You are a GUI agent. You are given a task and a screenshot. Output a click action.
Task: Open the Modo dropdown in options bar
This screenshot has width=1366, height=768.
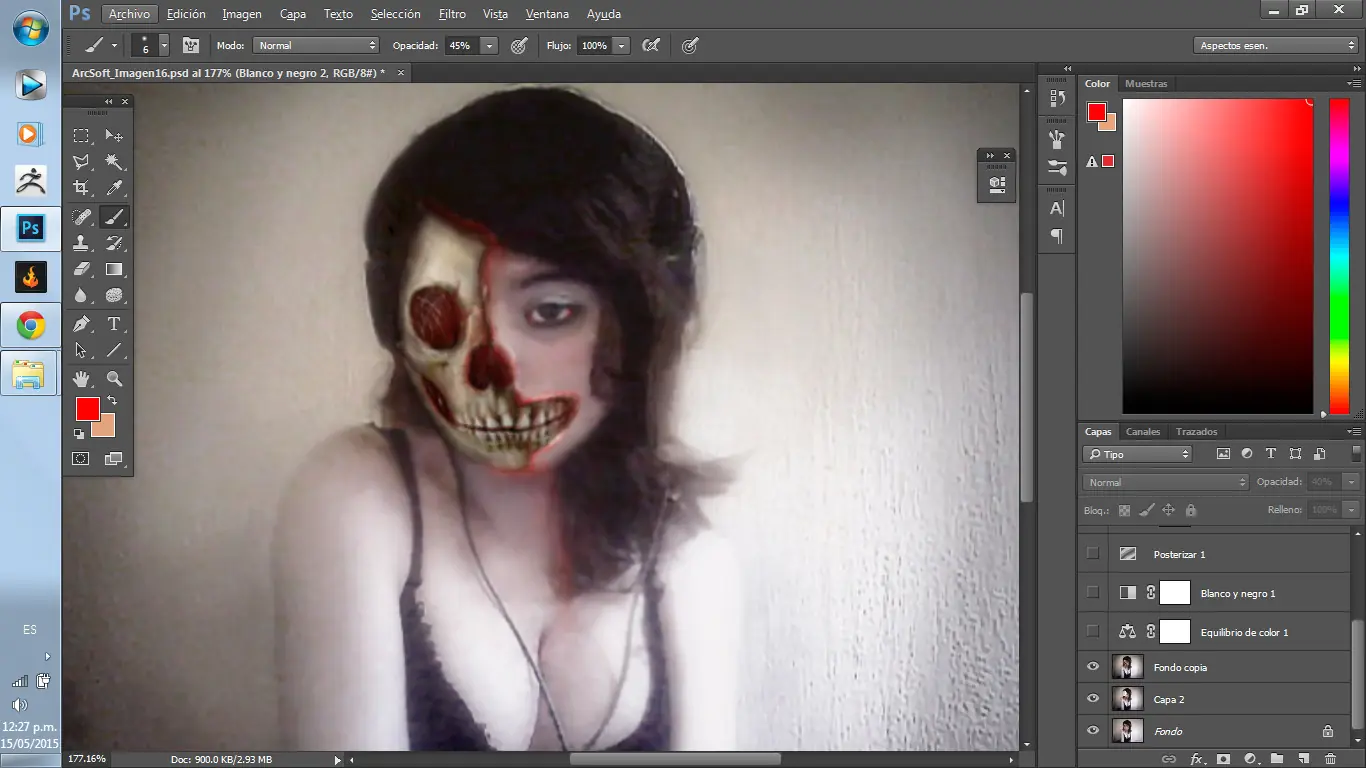pyautogui.click(x=316, y=45)
